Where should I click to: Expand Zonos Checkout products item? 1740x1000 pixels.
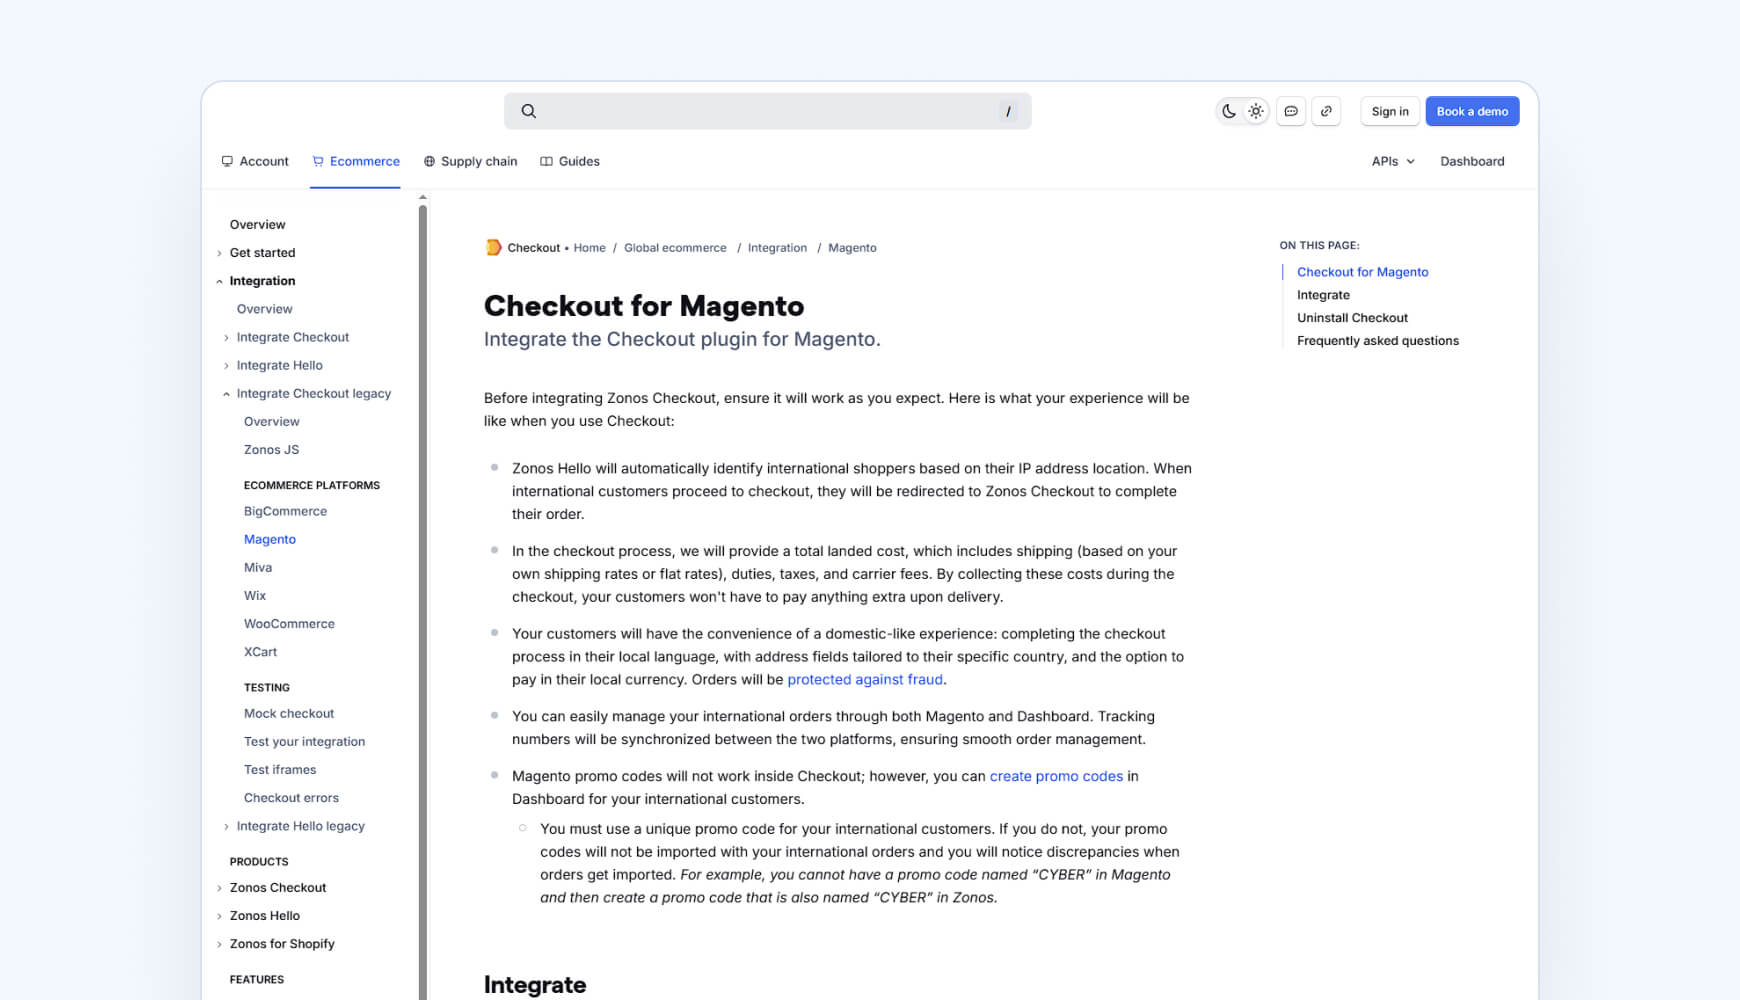277,888
